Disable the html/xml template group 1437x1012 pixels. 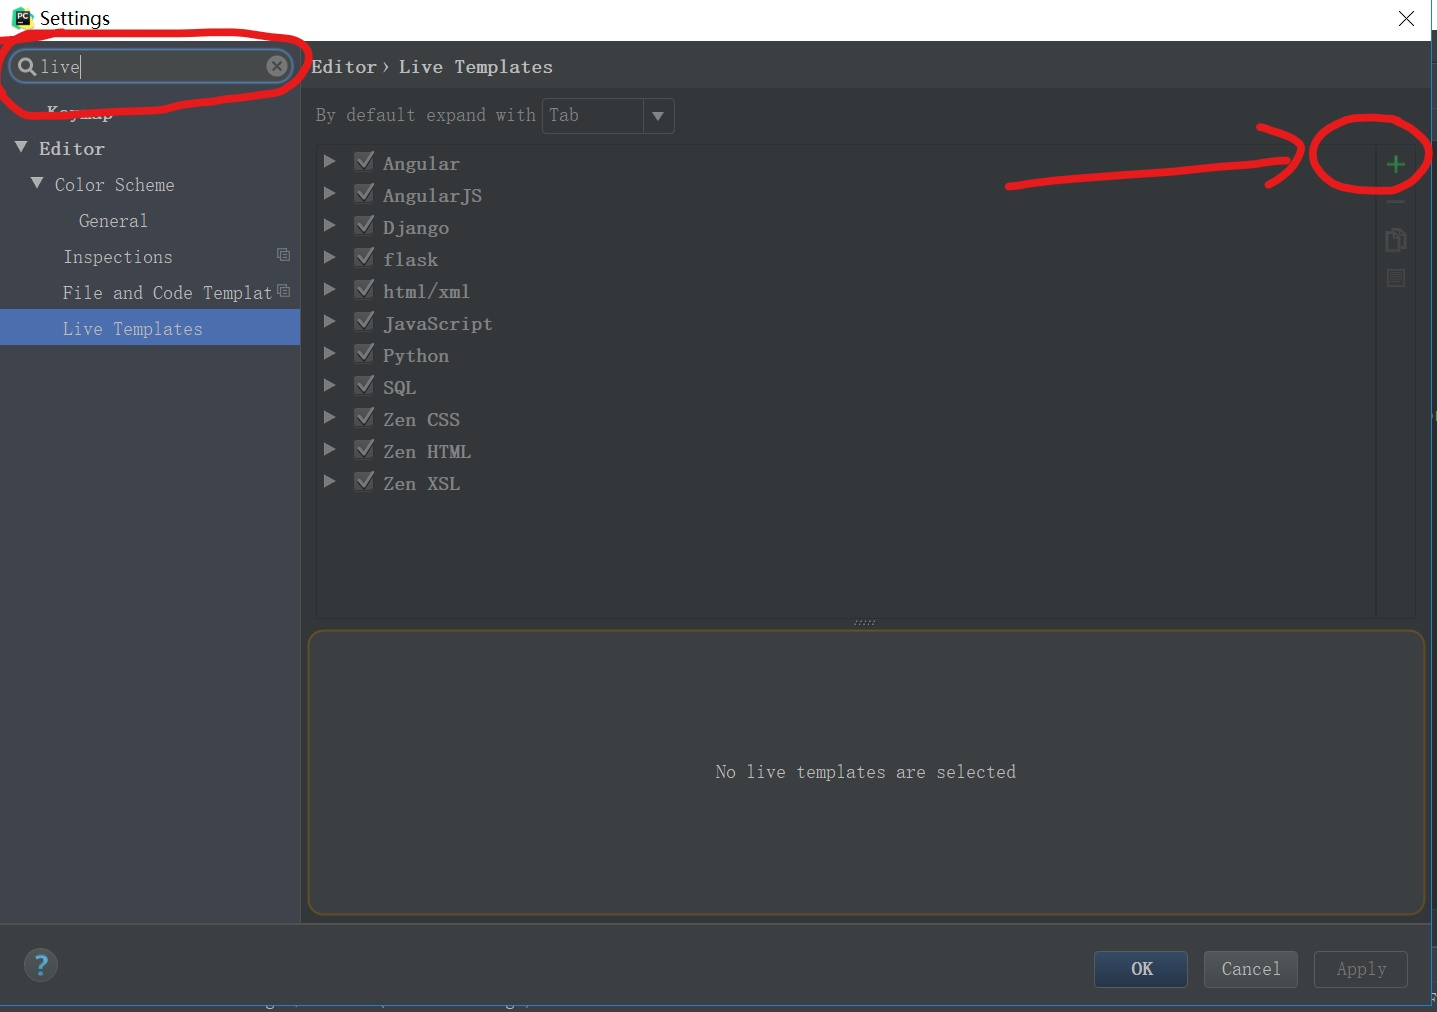pos(364,289)
